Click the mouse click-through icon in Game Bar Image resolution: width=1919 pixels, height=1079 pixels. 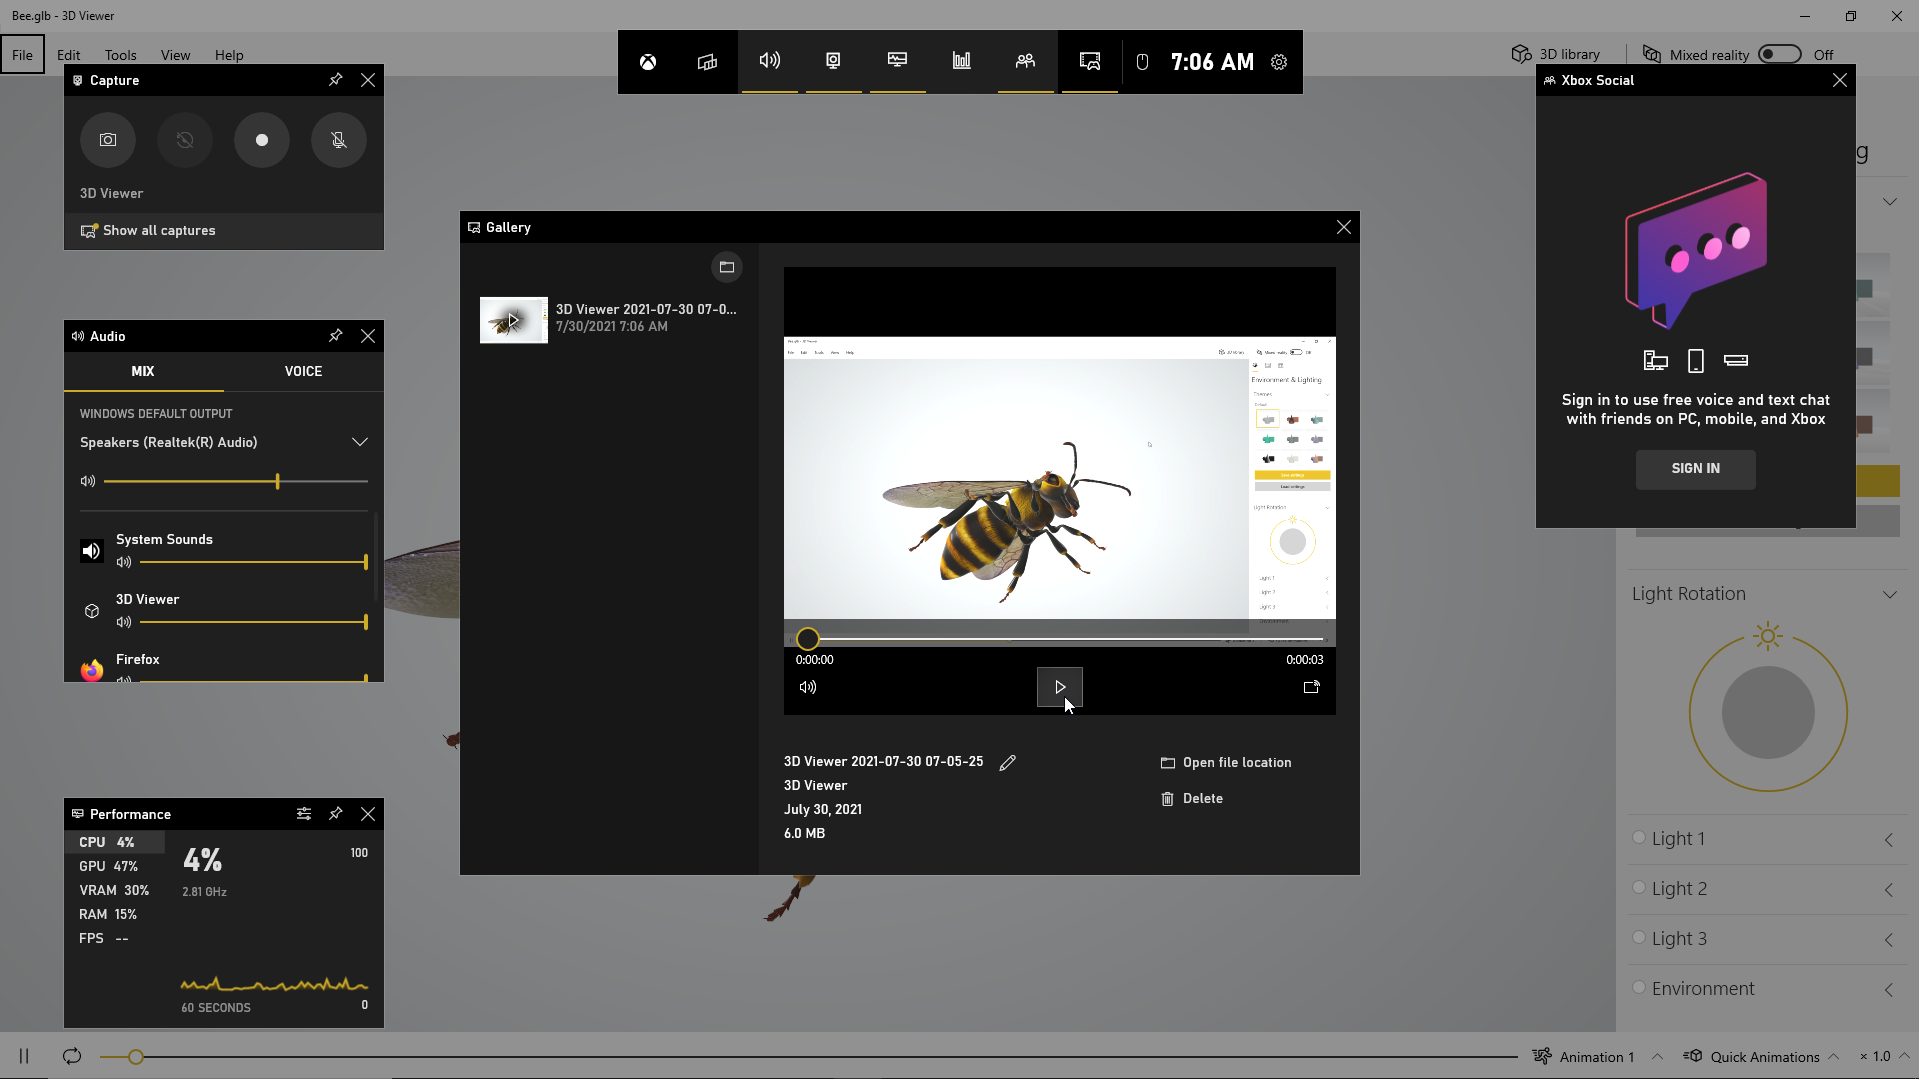pyautogui.click(x=1142, y=62)
